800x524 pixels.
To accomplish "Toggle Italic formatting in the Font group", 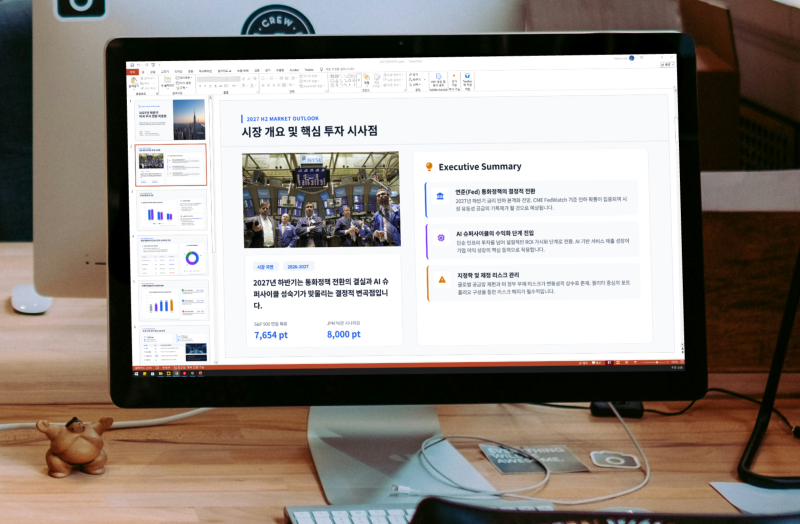I will point(205,86).
